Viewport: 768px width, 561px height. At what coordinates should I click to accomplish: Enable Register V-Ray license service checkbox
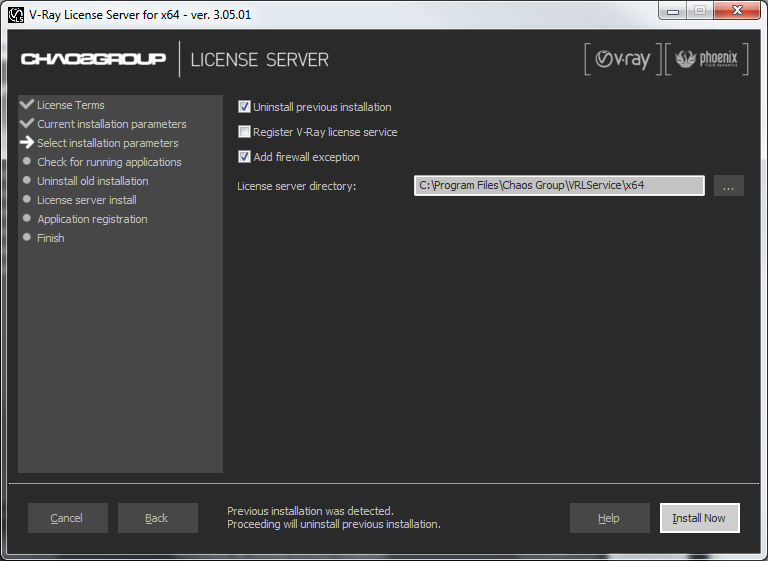[244, 131]
